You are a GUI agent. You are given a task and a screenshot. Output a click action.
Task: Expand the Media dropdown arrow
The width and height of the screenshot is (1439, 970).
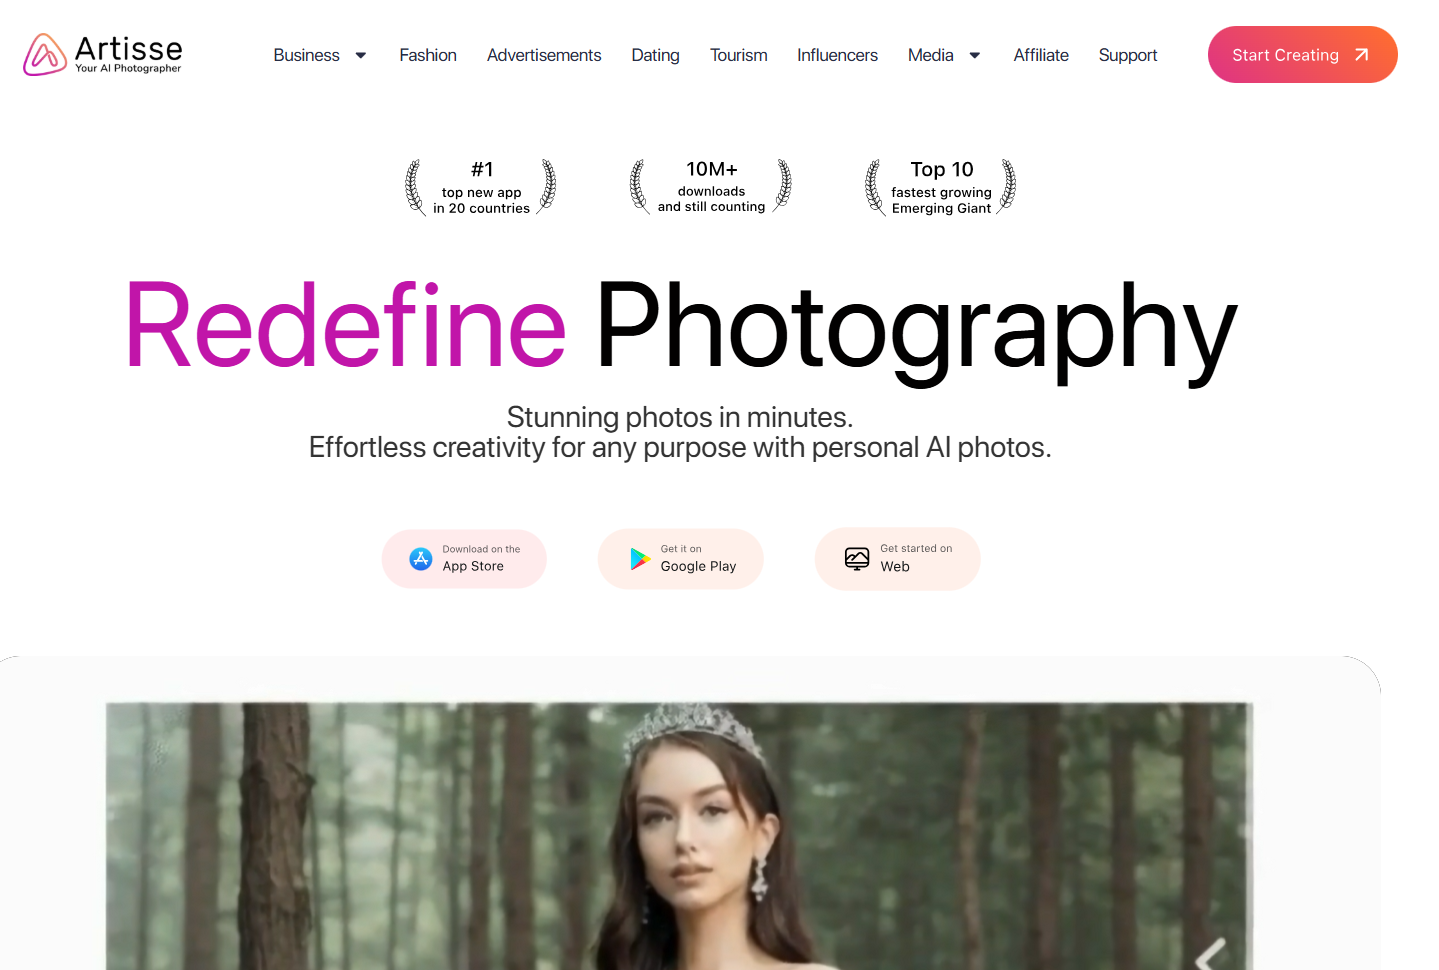pyautogui.click(x=975, y=56)
